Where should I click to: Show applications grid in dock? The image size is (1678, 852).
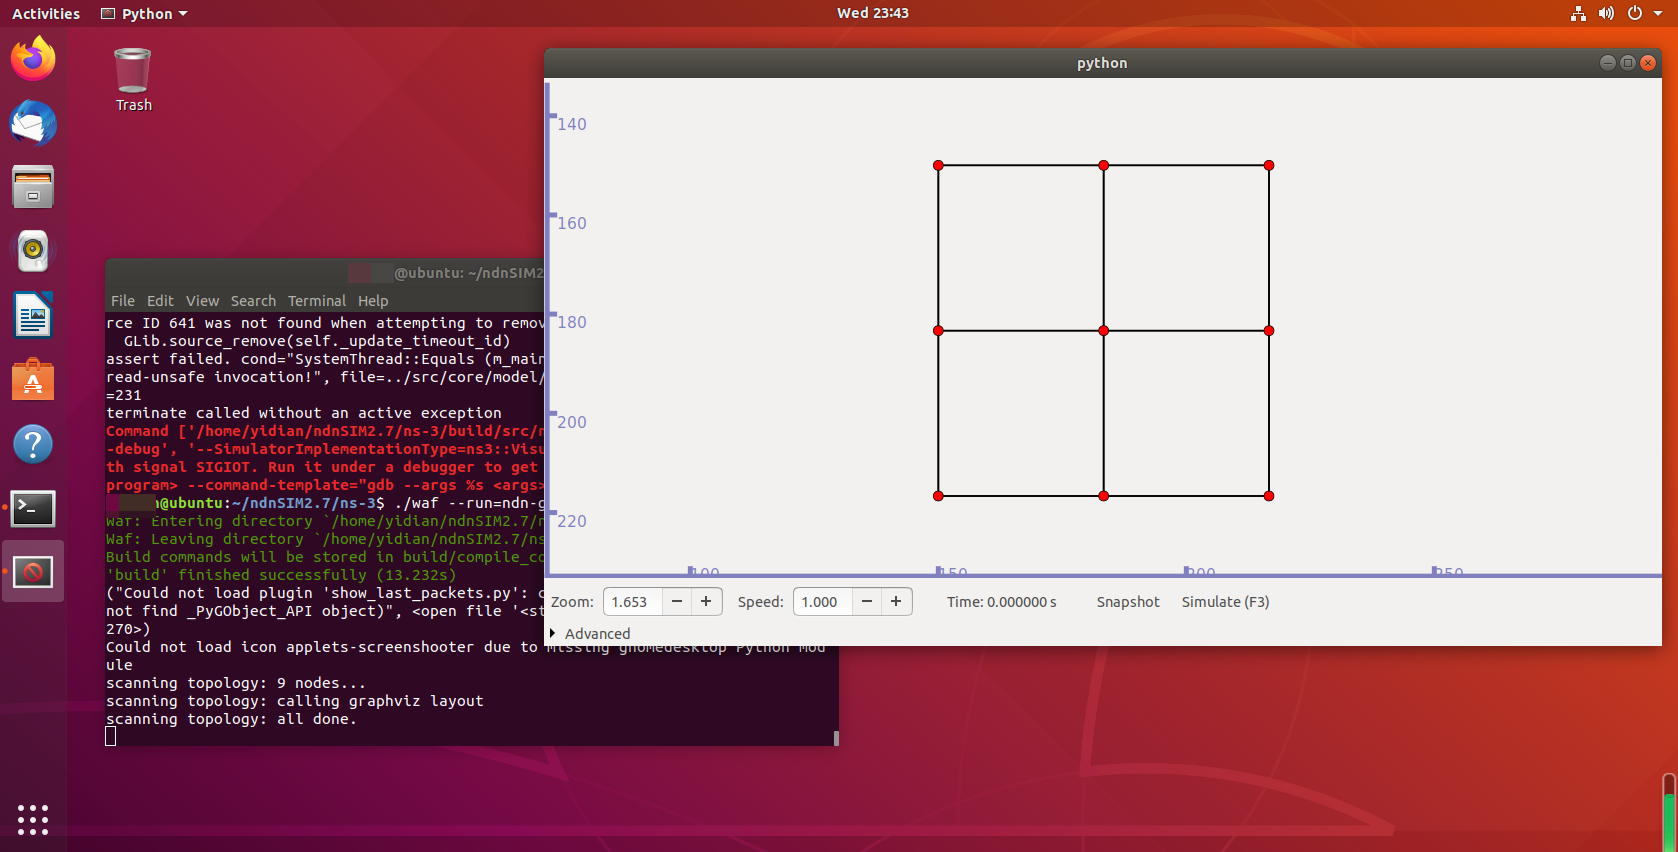pos(33,820)
